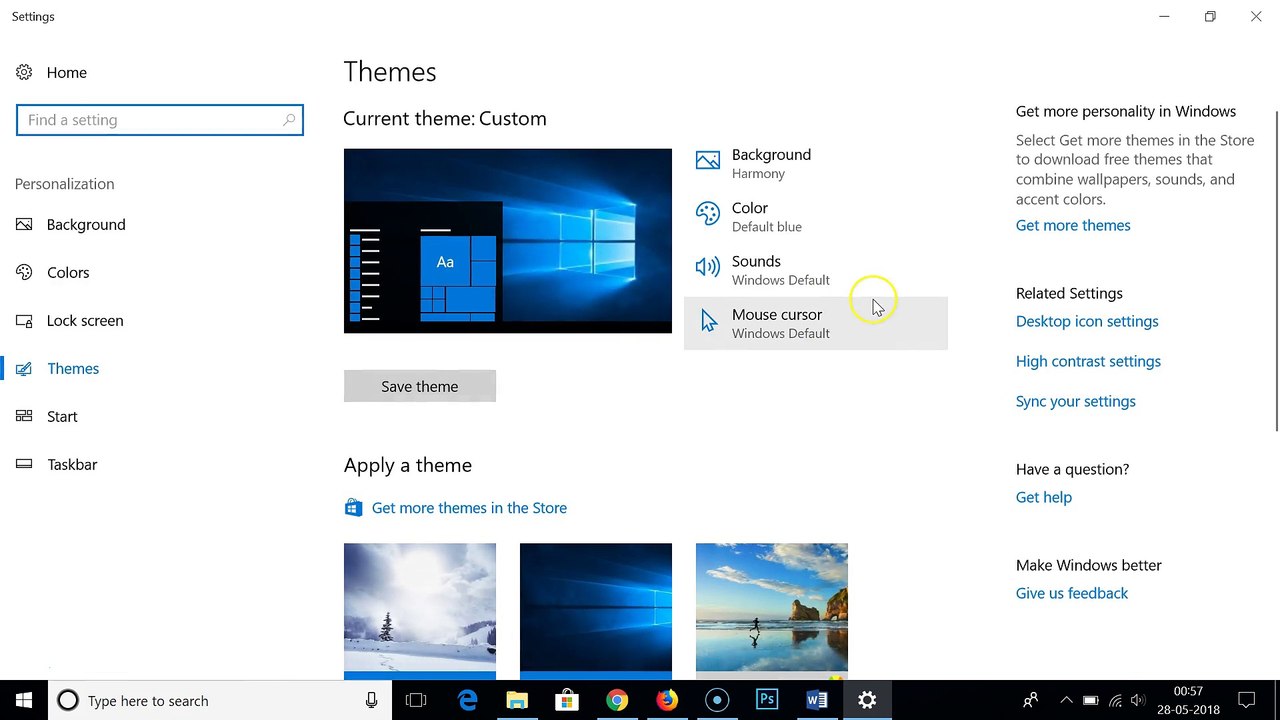Open Task View on the taskbar
This screenshot has width=1280, height=720.
[416, 700]
